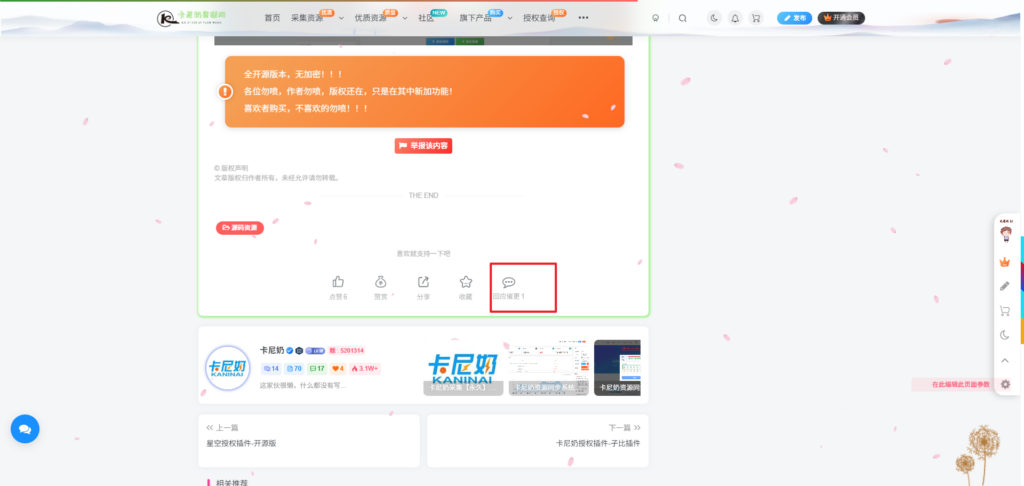Screen dimensions: 1024x486
Task: Open the notification bell in the header
Action: 735,18
